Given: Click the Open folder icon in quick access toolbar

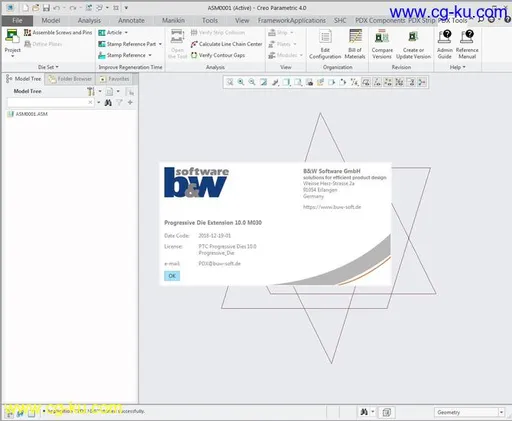Looking at the screenshot, I should (35, 8).
